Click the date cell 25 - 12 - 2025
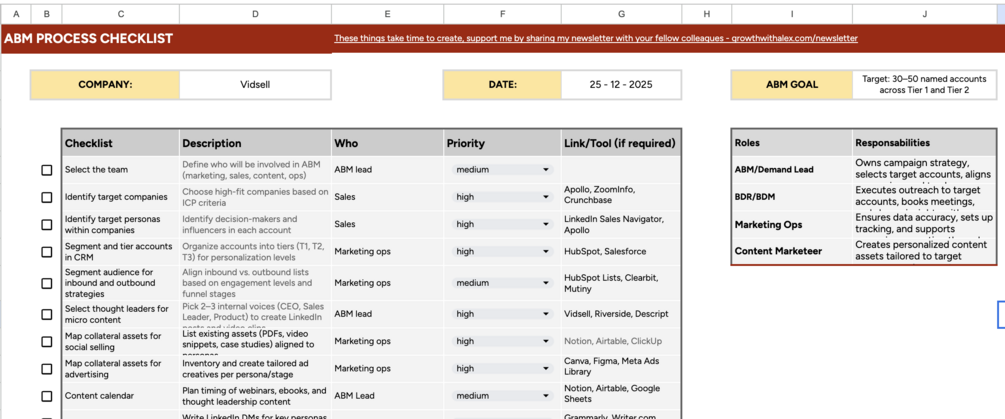The height and width of the screenshot is (419, 1005). 621,85
